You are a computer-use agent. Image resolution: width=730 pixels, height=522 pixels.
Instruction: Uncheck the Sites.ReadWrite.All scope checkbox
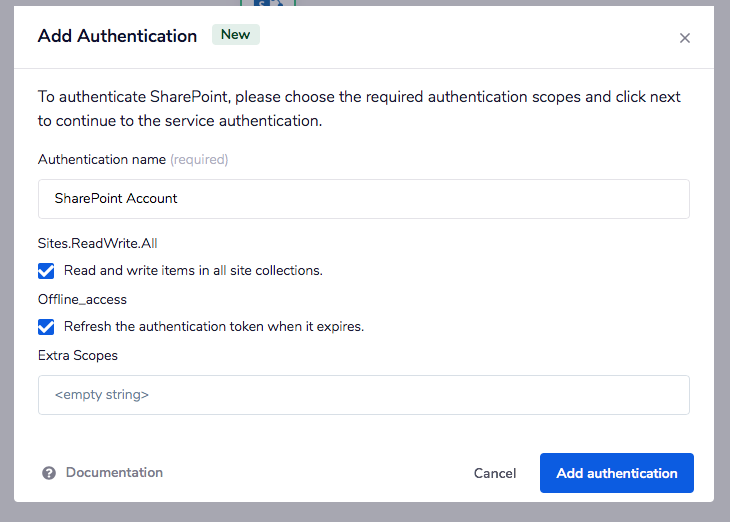[x=46, y=271]
